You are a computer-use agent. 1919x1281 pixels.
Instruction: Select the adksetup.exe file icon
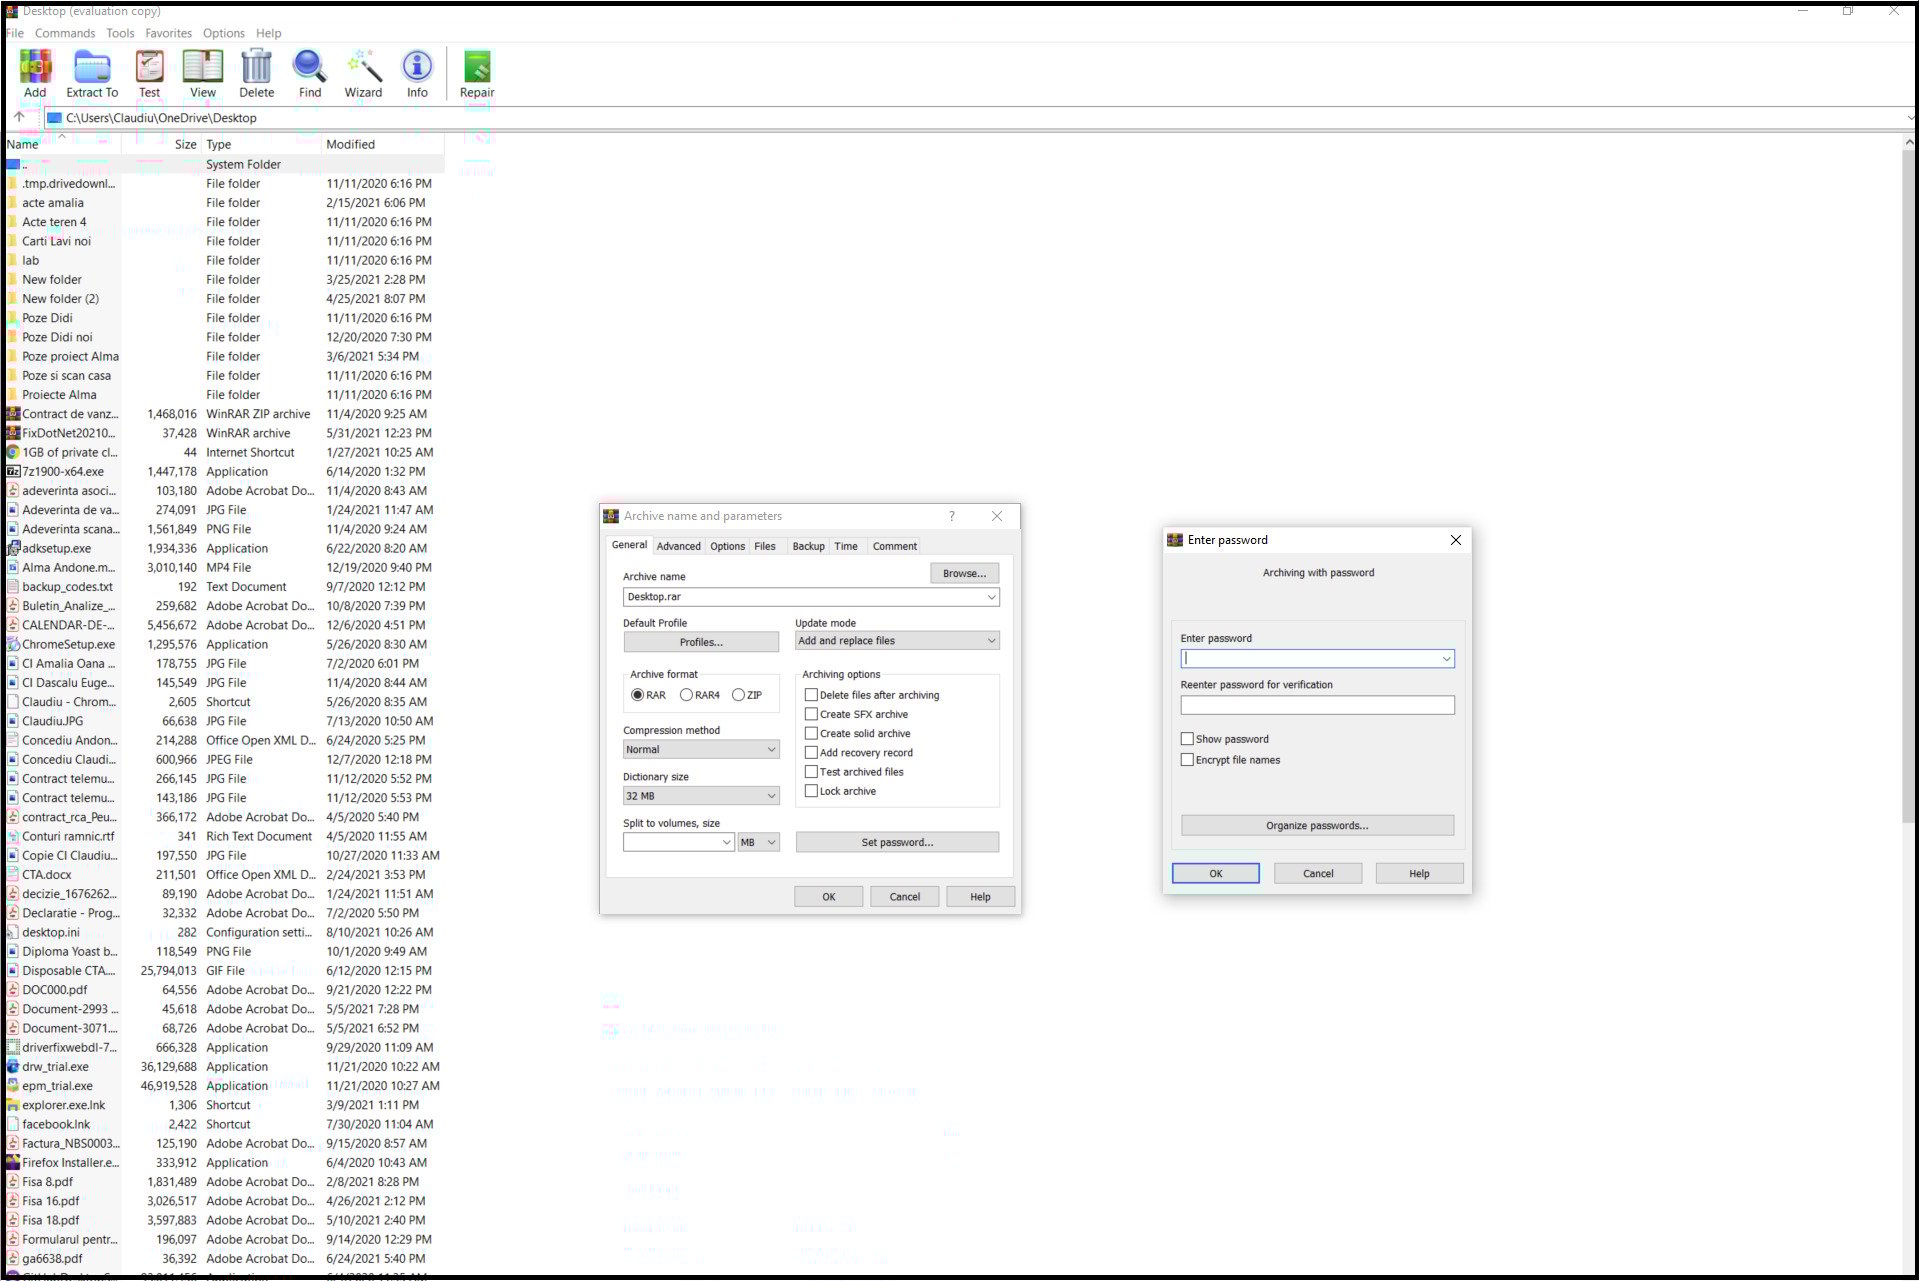[x=13, y=548]
